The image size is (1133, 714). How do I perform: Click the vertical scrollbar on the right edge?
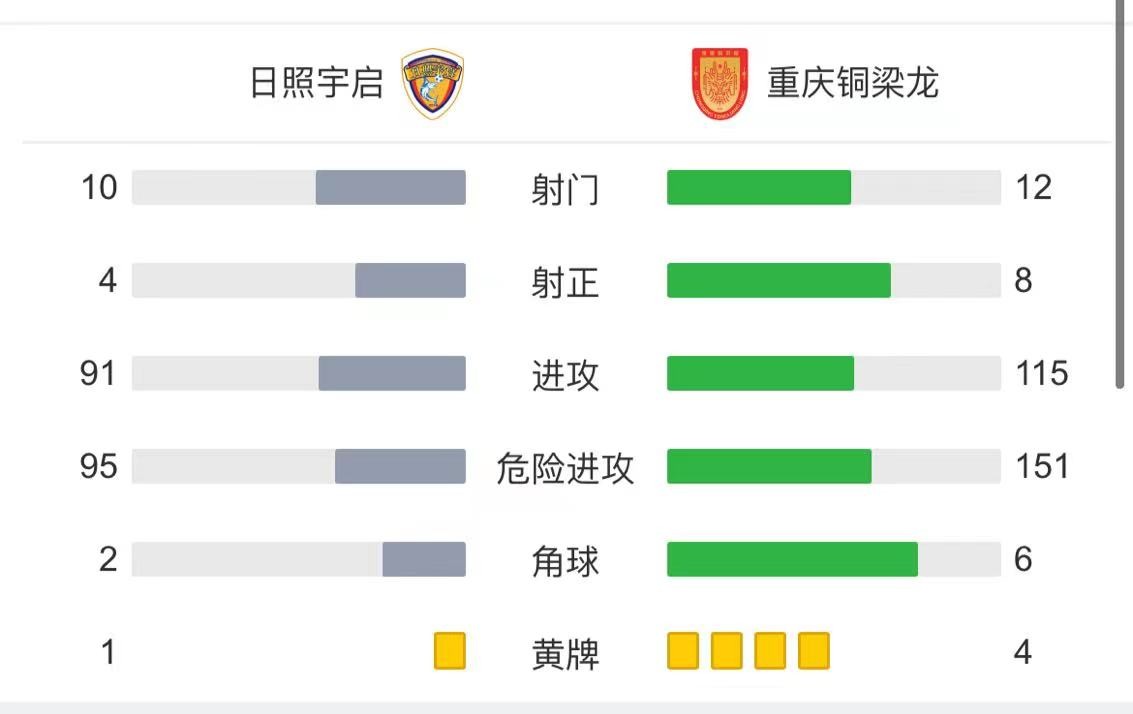(1120, 195)
